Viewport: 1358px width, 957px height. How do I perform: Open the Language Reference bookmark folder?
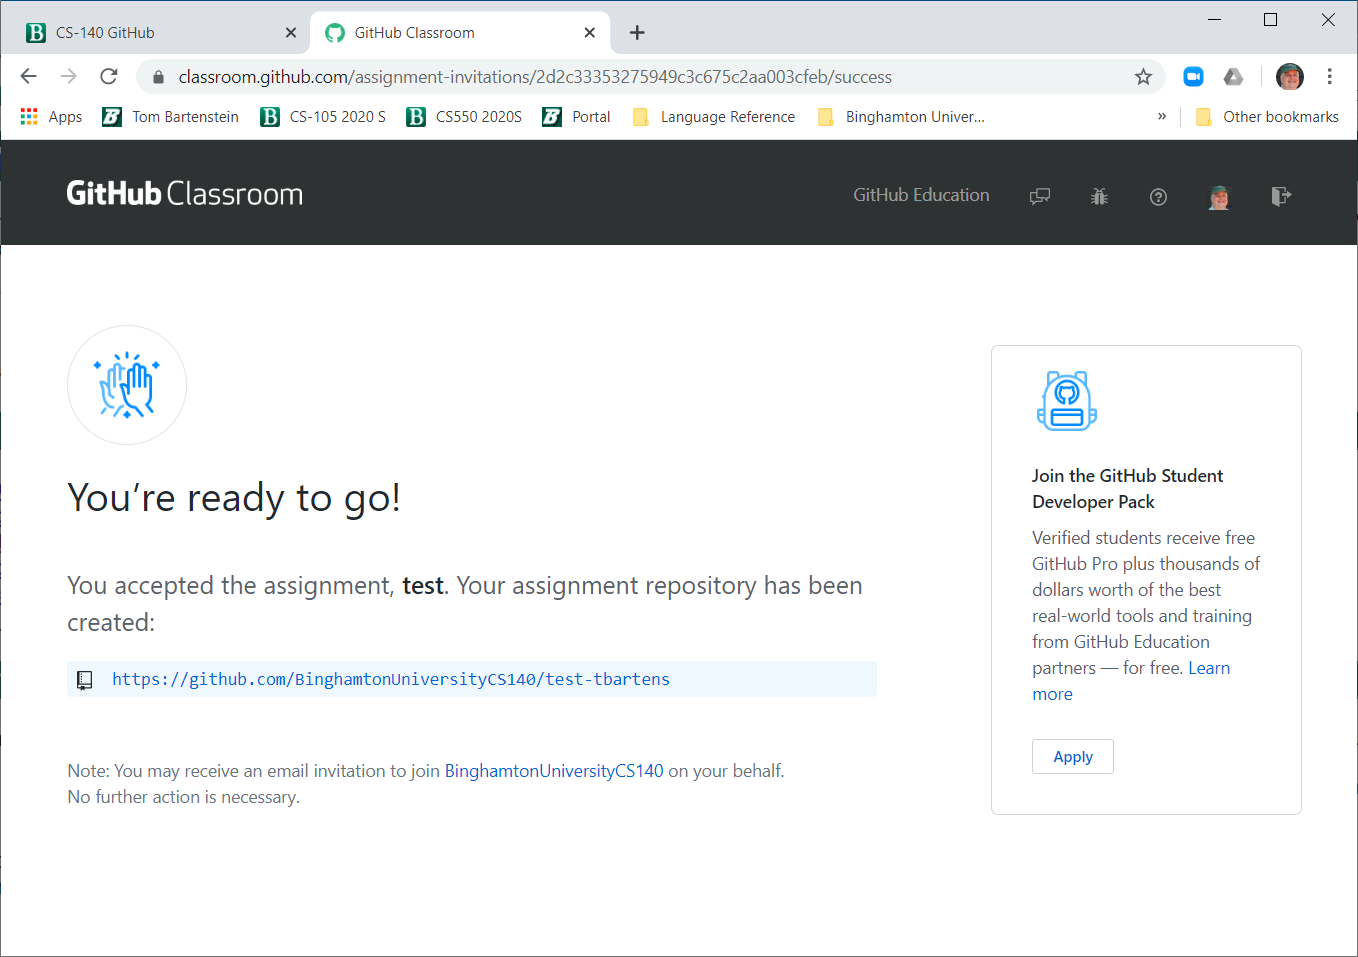(714, 117)
